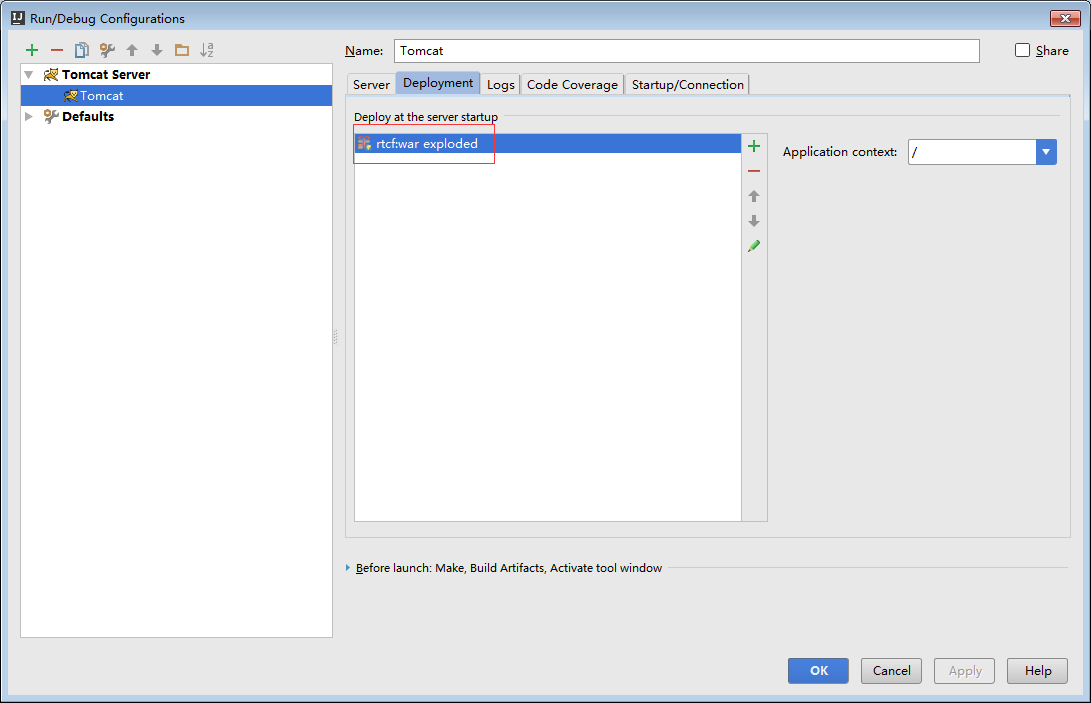Expand the Defaults tree node
The image size is (1091, 703).
[x=29, y=116]
